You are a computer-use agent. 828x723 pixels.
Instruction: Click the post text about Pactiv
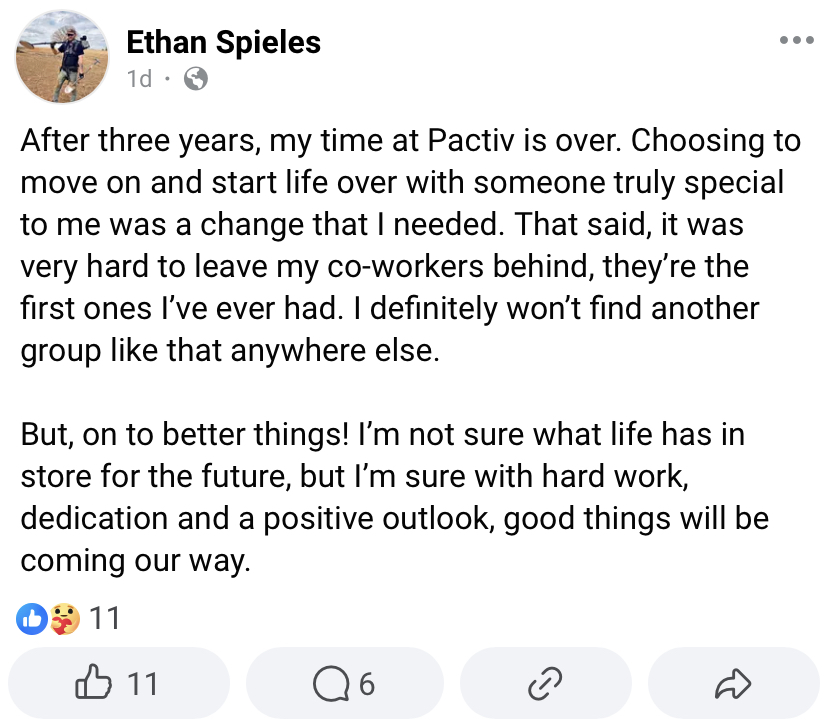point(410,246)
